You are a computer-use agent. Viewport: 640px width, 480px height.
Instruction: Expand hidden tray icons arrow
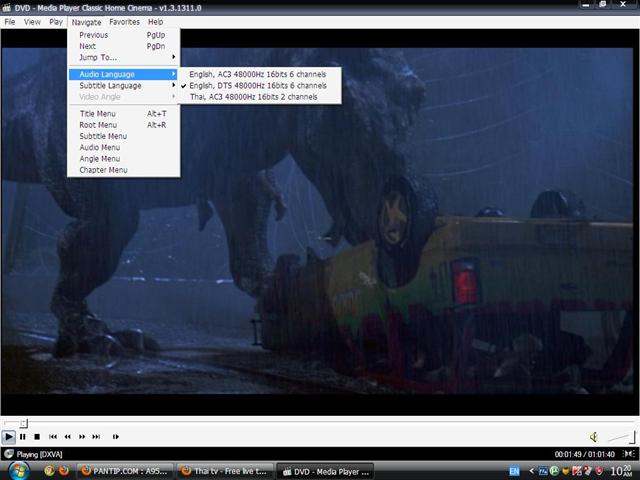coord(531,471)
